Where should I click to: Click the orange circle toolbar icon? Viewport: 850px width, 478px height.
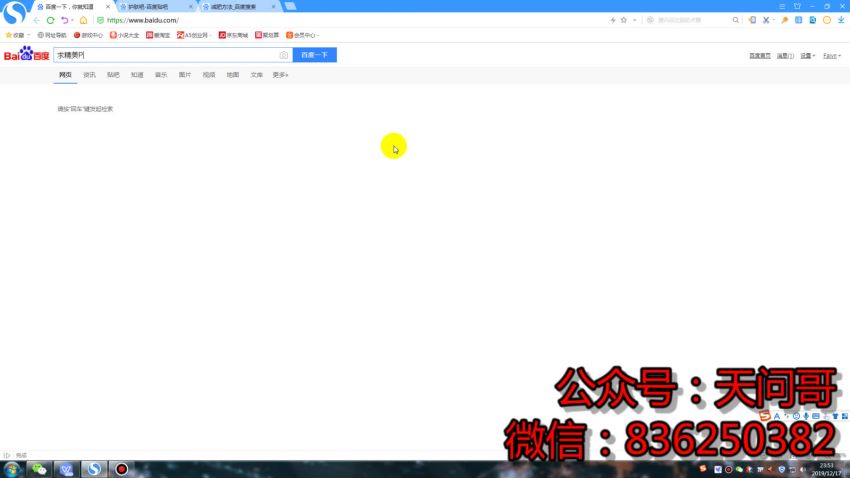tap(827, 21)
